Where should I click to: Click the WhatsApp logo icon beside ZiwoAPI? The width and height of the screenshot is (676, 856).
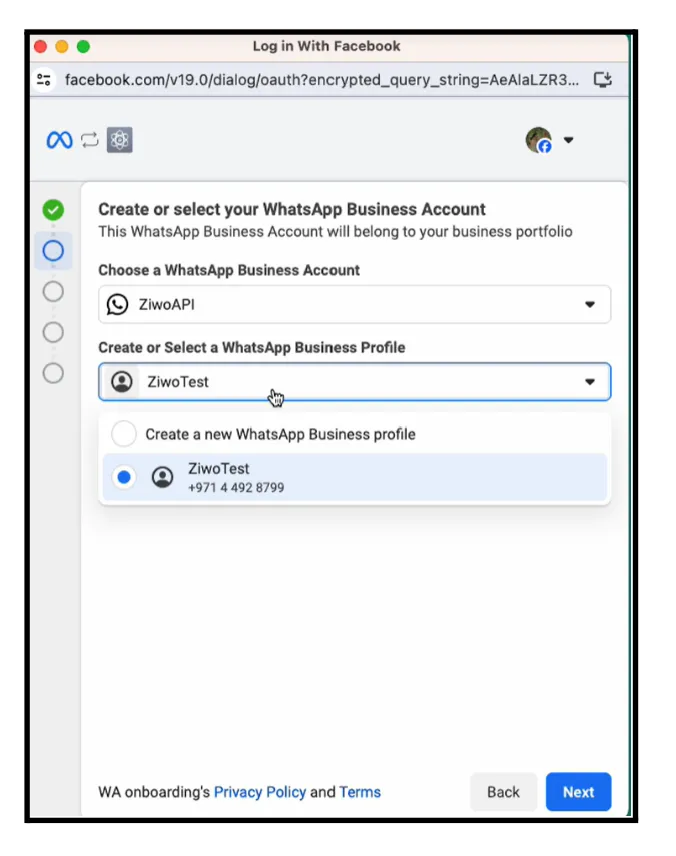[x=117, y=304]
